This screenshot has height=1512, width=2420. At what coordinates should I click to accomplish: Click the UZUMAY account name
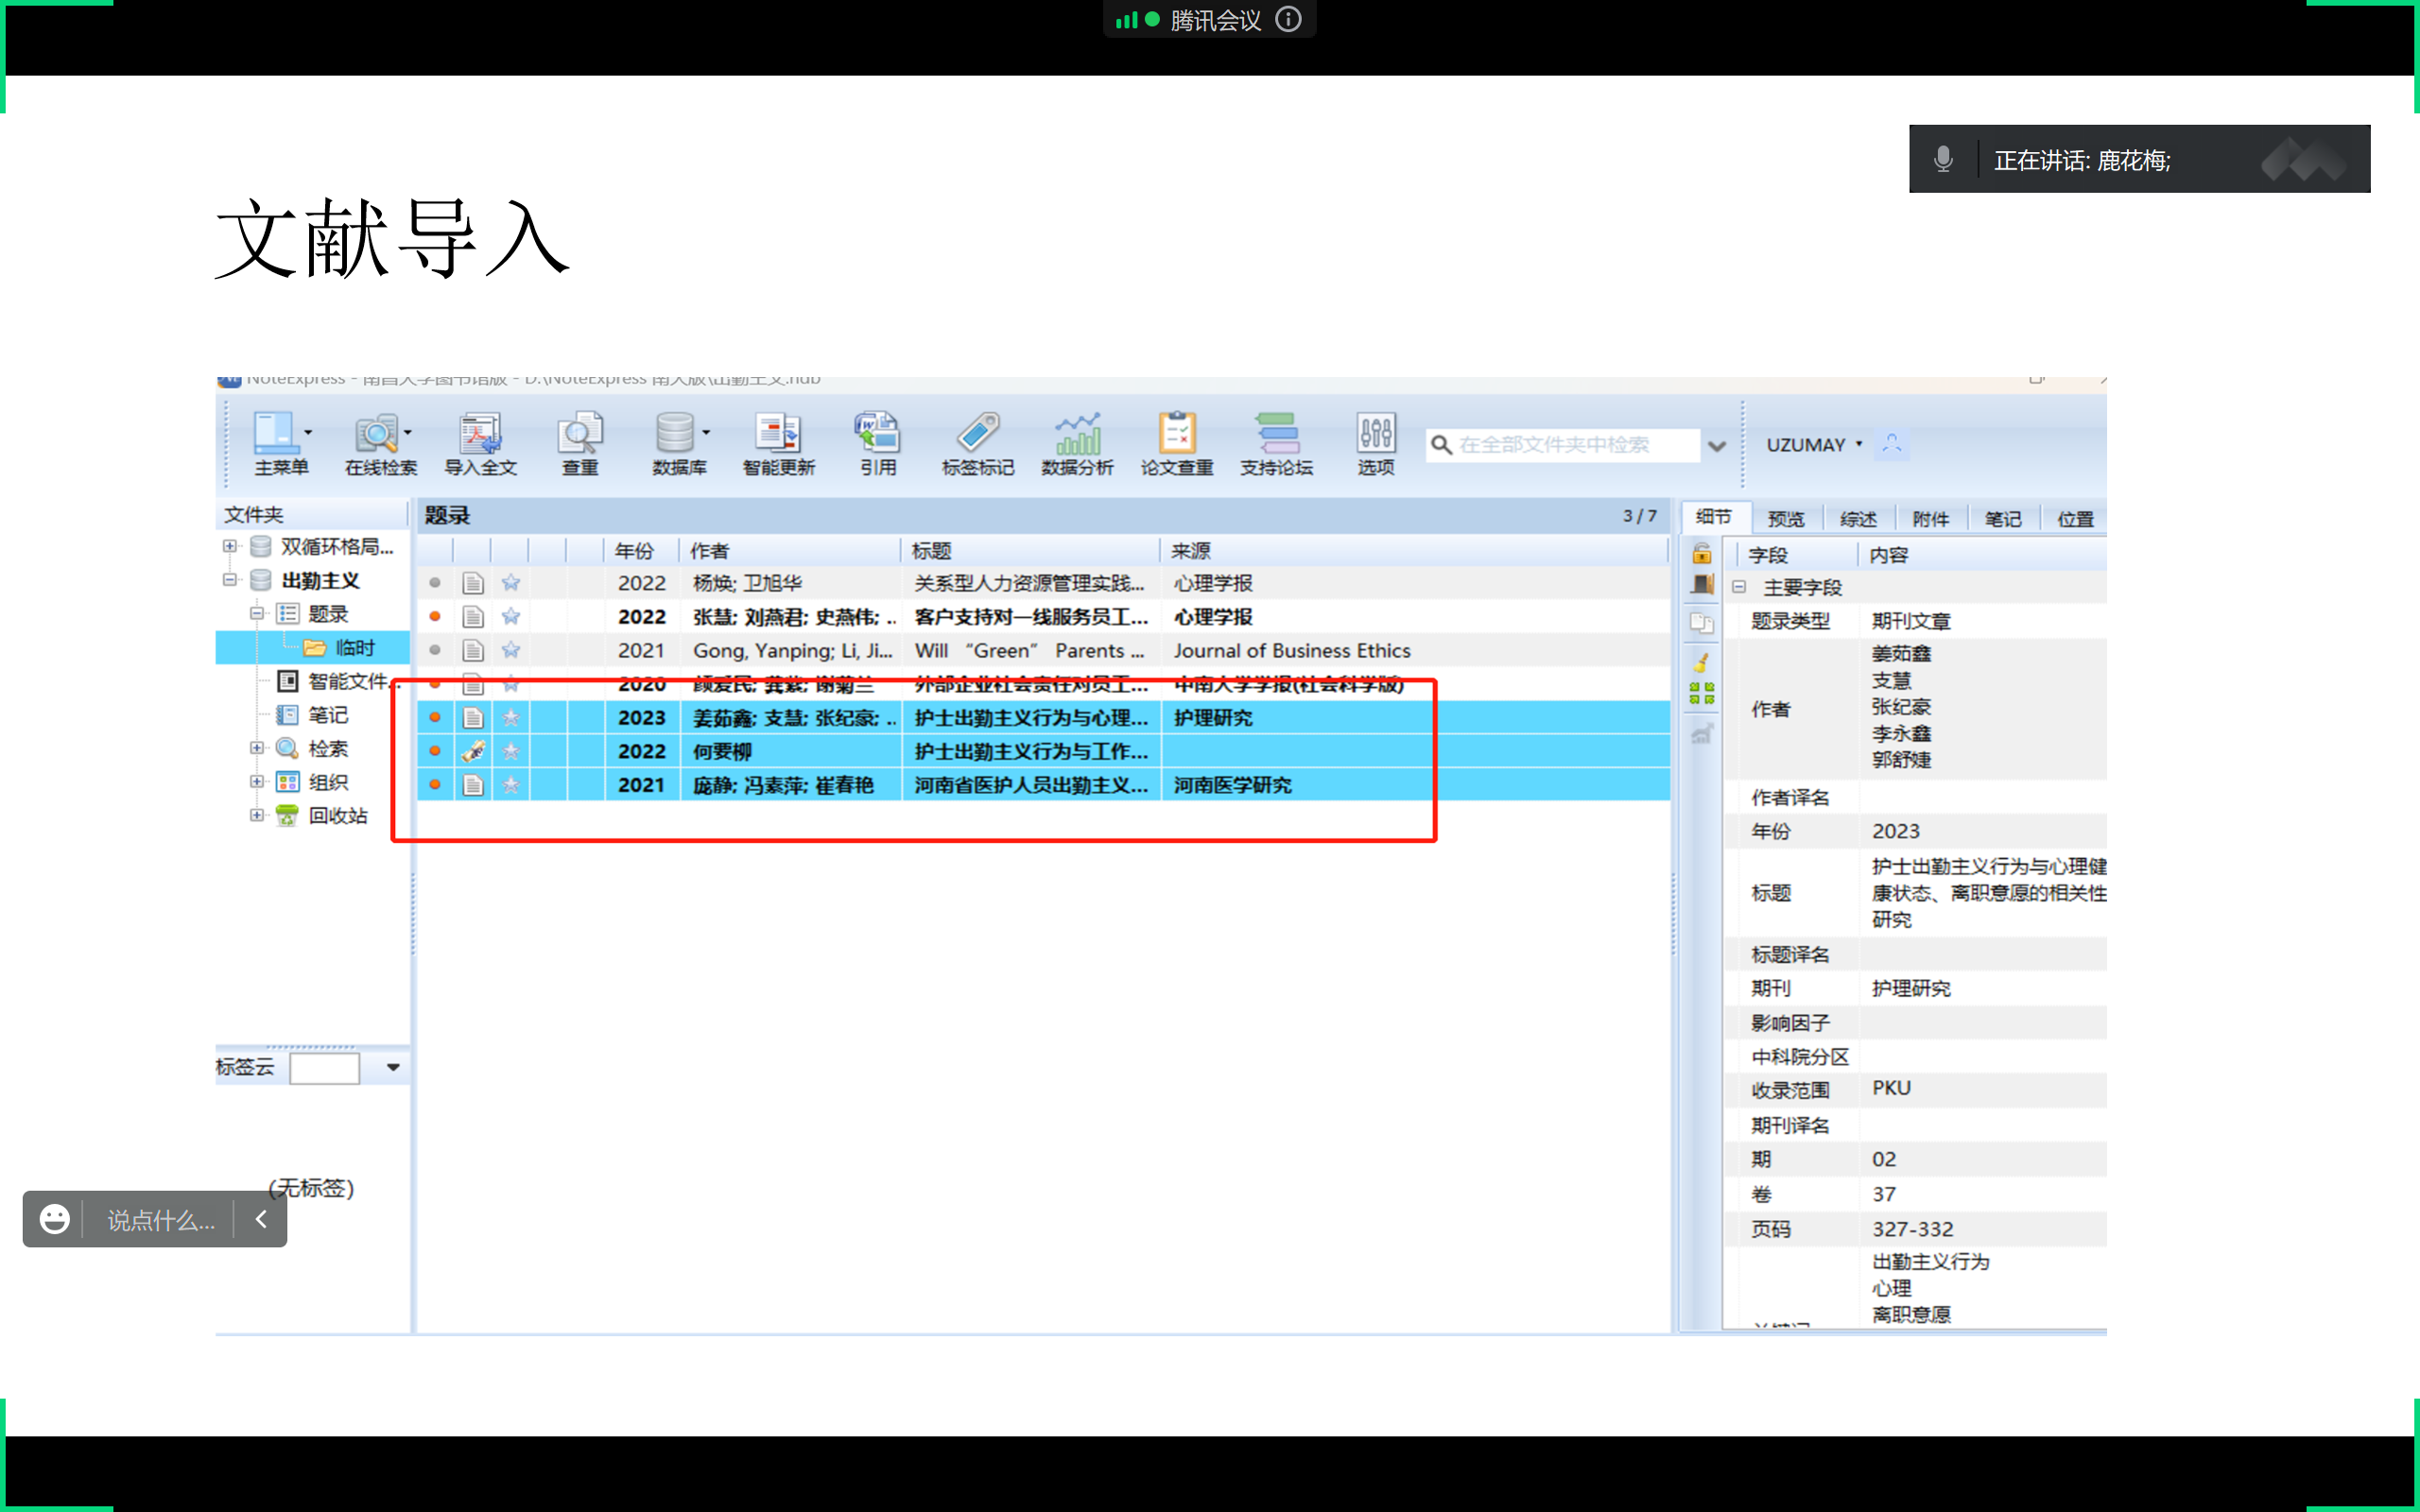[x=1806, y=445]
